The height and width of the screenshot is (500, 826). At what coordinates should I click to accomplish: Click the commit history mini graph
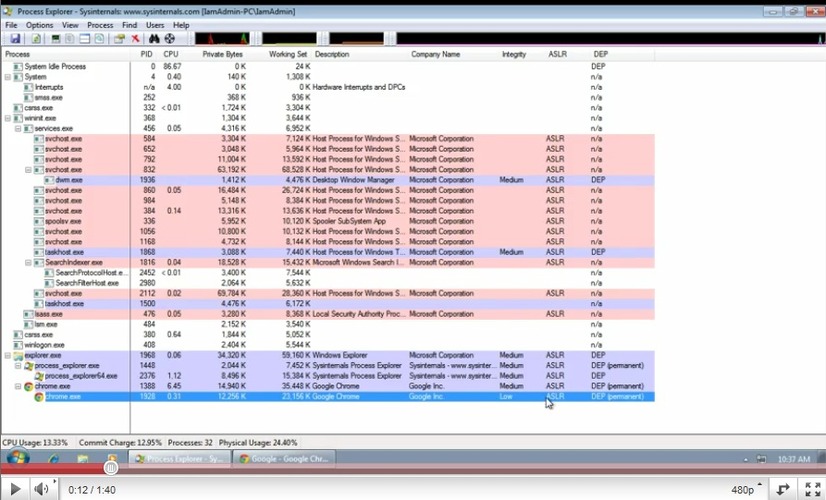point(289,38)
